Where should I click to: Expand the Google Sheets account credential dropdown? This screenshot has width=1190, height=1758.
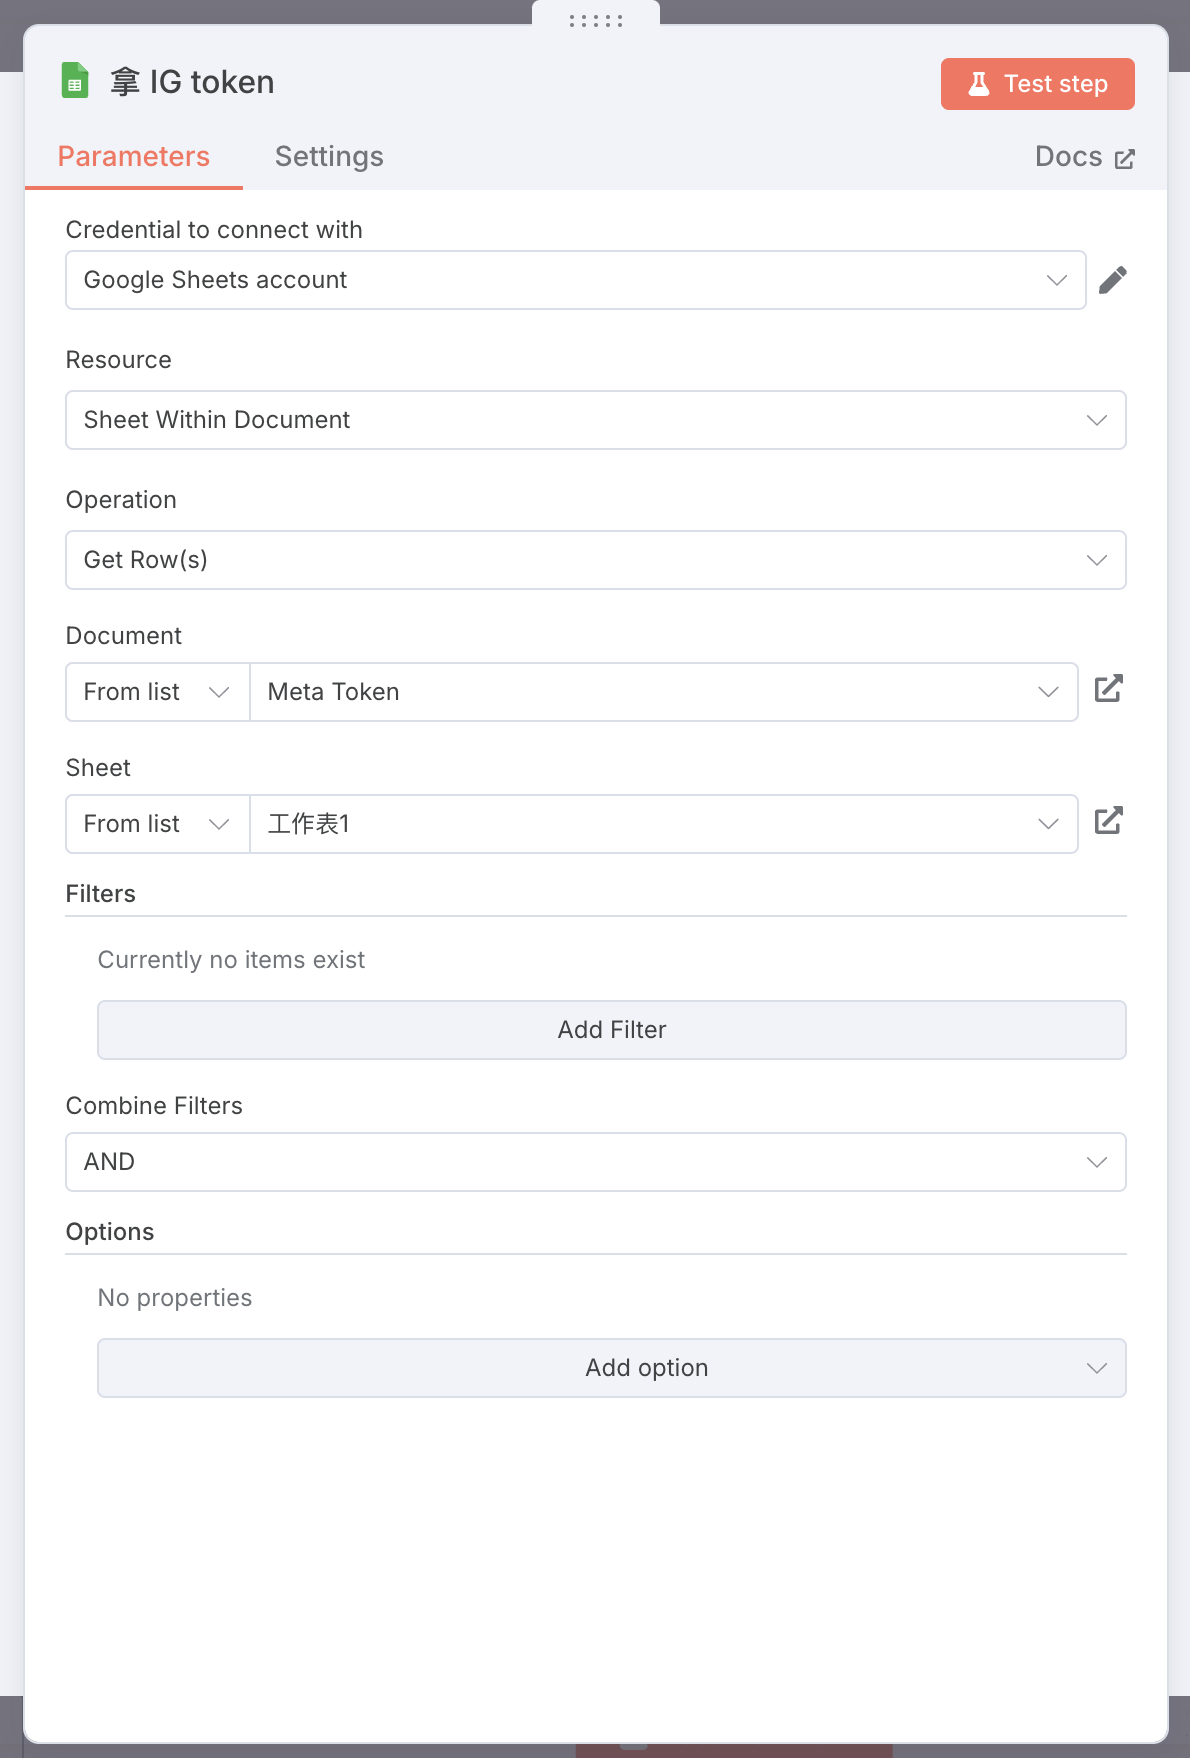tap(576, 280)
